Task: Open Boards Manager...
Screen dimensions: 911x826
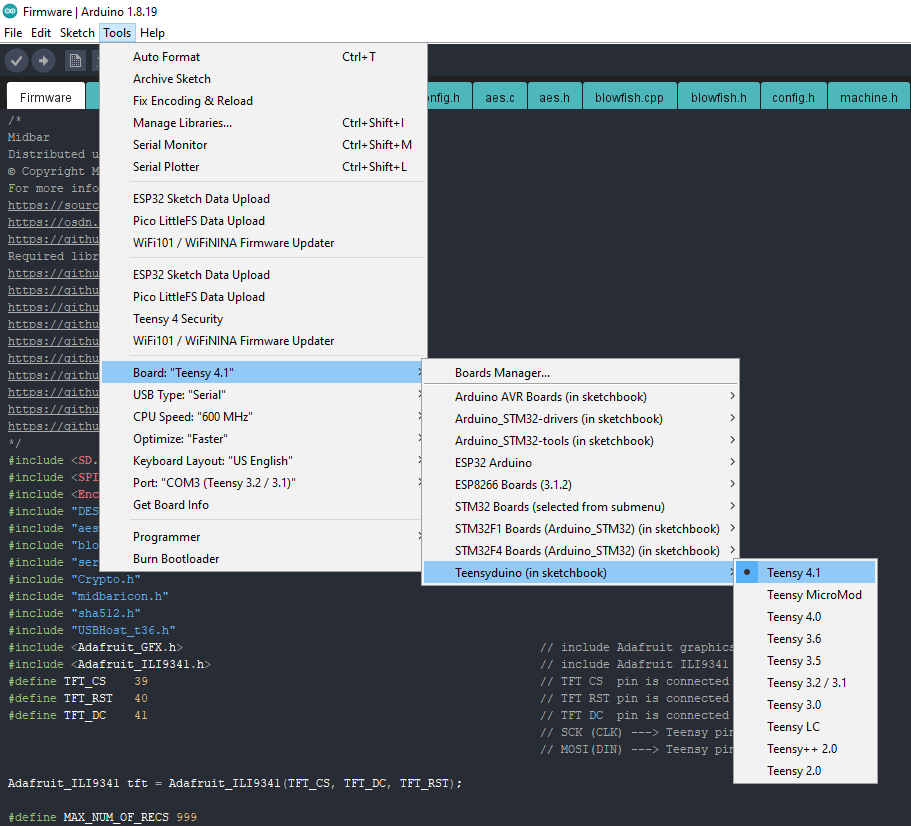Action: tap(580, 373)
